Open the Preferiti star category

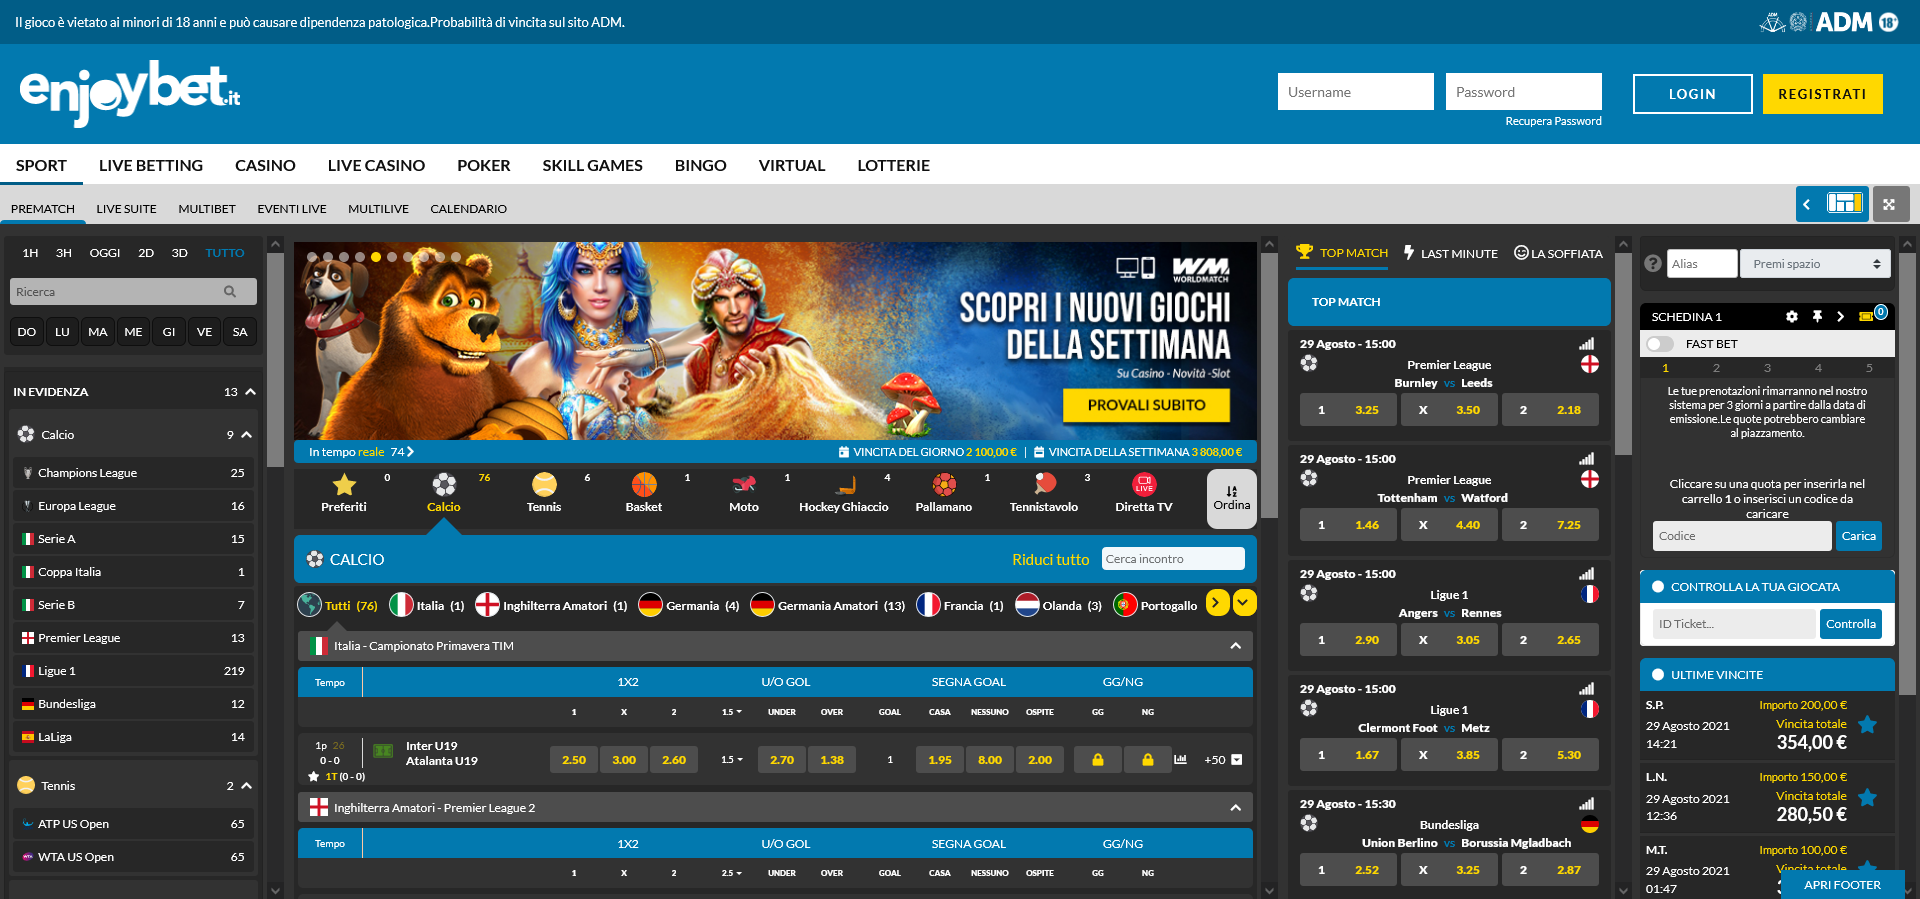tap(344, 492)
